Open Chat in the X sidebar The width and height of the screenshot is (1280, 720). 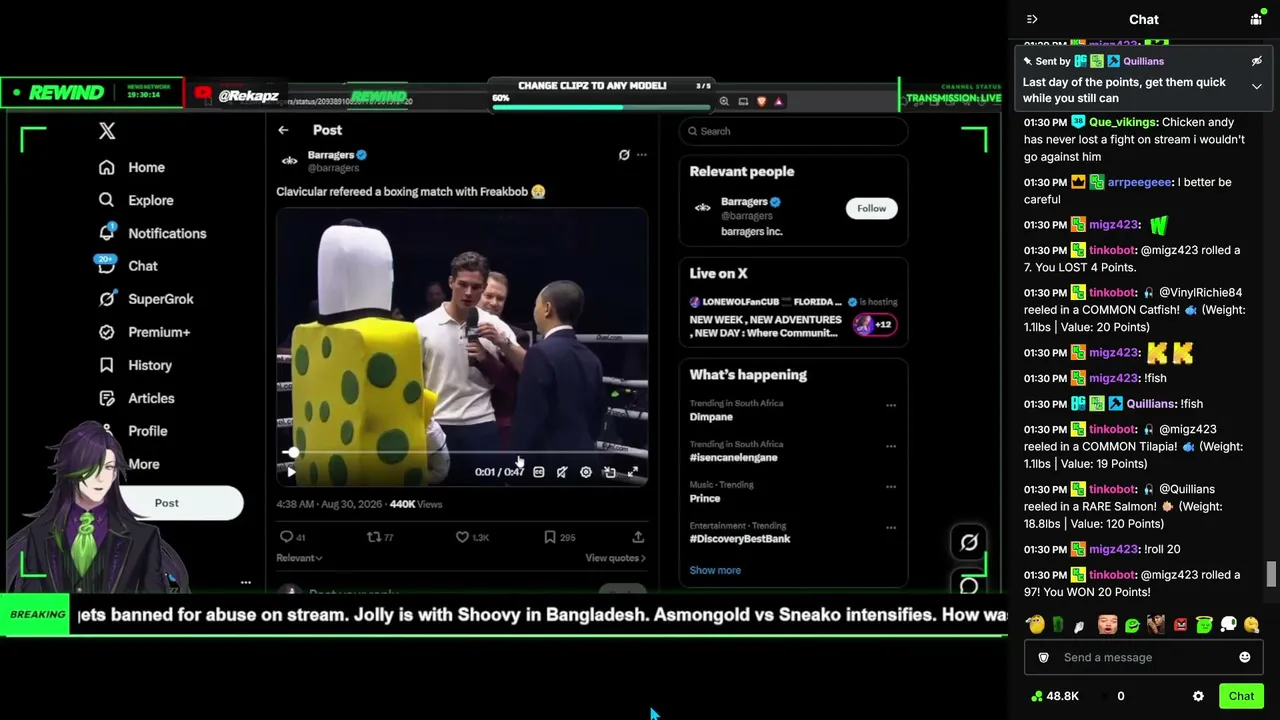(x=127, y=266)
